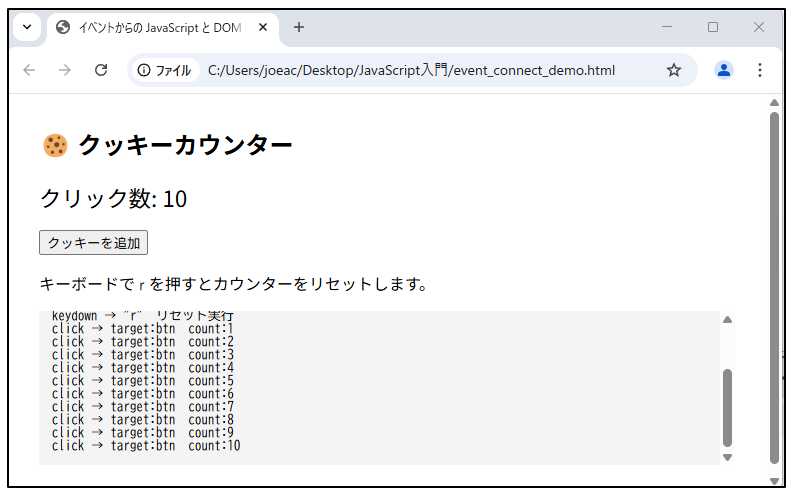This screenshot has width=791, height=496.
Task: Click the event log scrollbar thumb
Action: (x=727, y=406)
